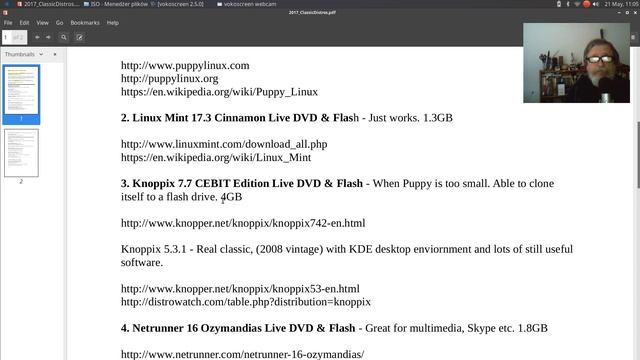Open linuxmint.com download_all.php link

tap(224, 144)
